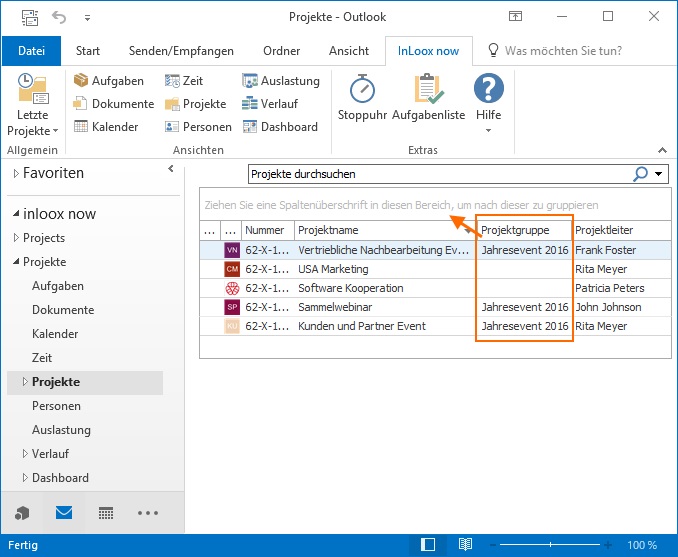Screen dimensions: 678x557
Task: Open the Datei tab
Action: click(x=32, y=51)
